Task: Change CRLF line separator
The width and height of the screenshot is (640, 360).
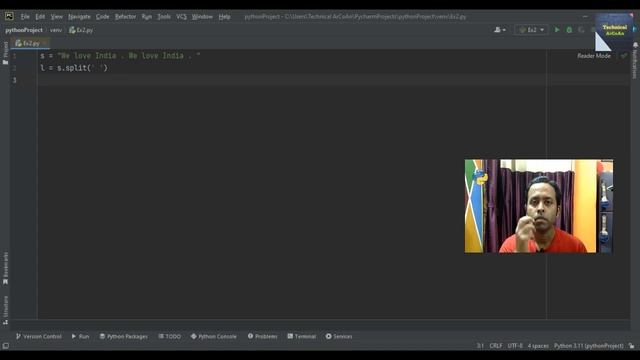Action: (x=496, y=346)
